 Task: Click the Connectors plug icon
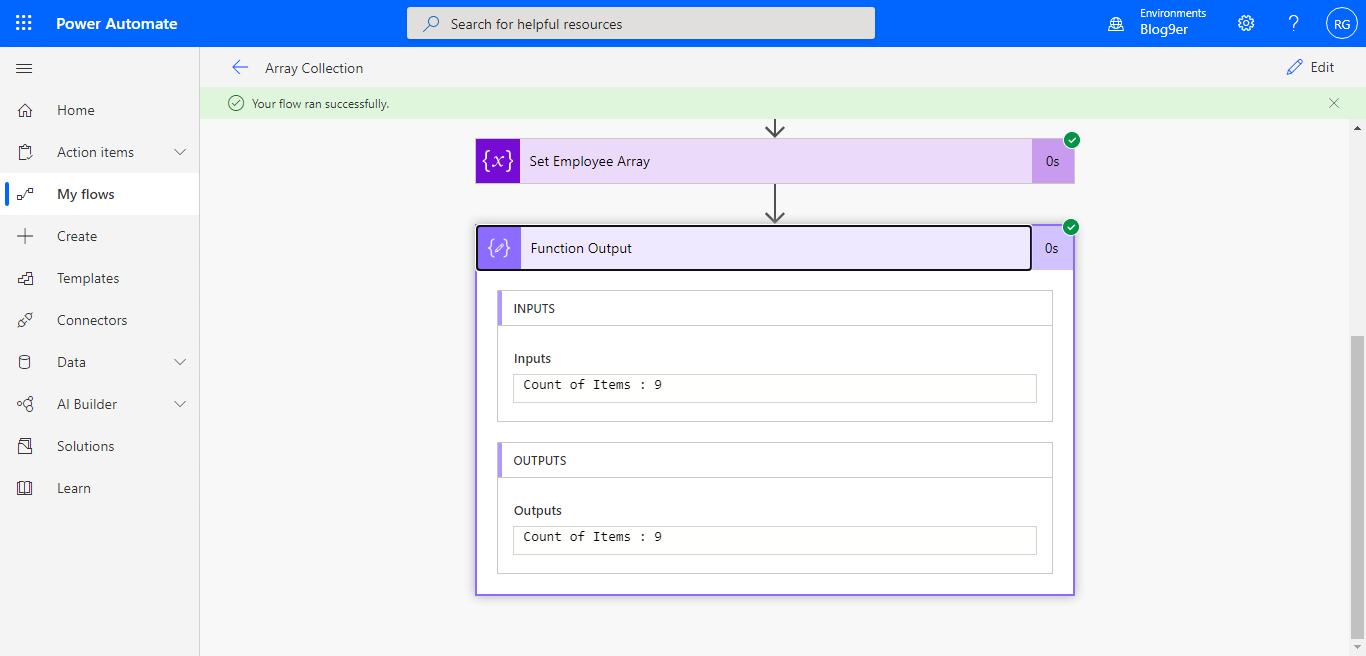[x=26, y=320]
